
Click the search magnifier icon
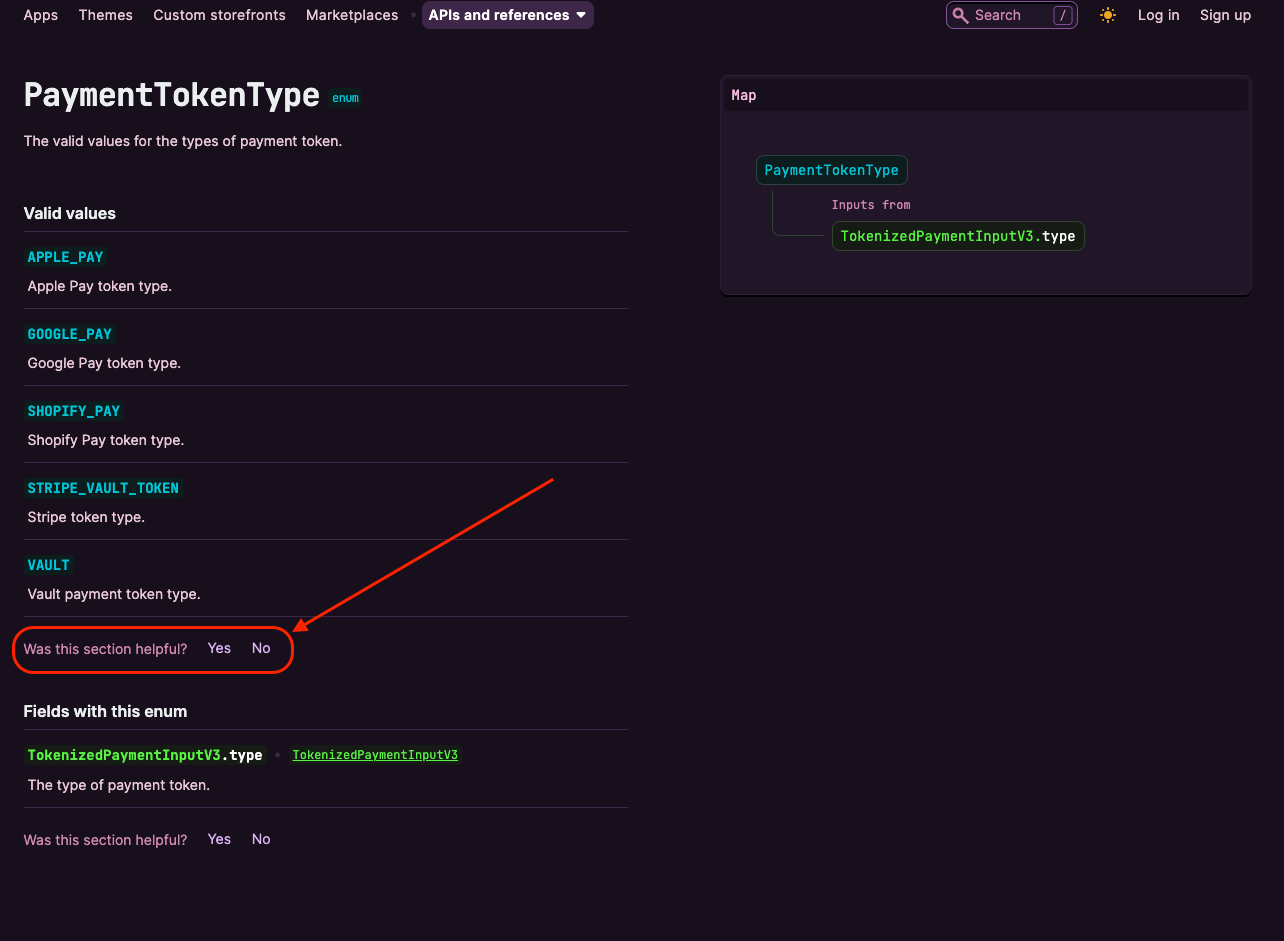point(960,15)
